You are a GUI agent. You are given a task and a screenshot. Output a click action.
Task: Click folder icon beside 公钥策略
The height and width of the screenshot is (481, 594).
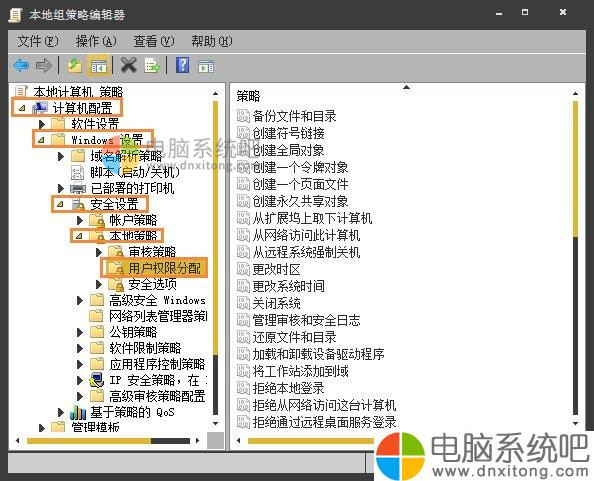coord(97,332)
